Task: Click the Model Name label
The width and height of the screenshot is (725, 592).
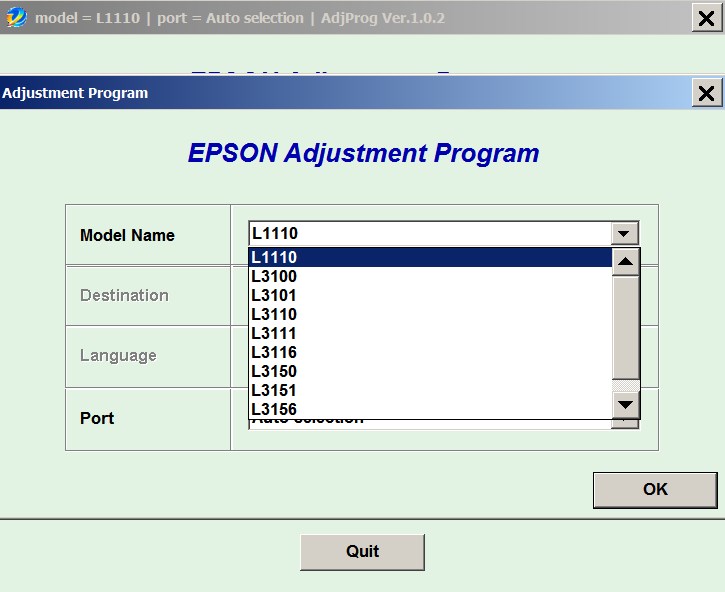Action: click(127, 235)
